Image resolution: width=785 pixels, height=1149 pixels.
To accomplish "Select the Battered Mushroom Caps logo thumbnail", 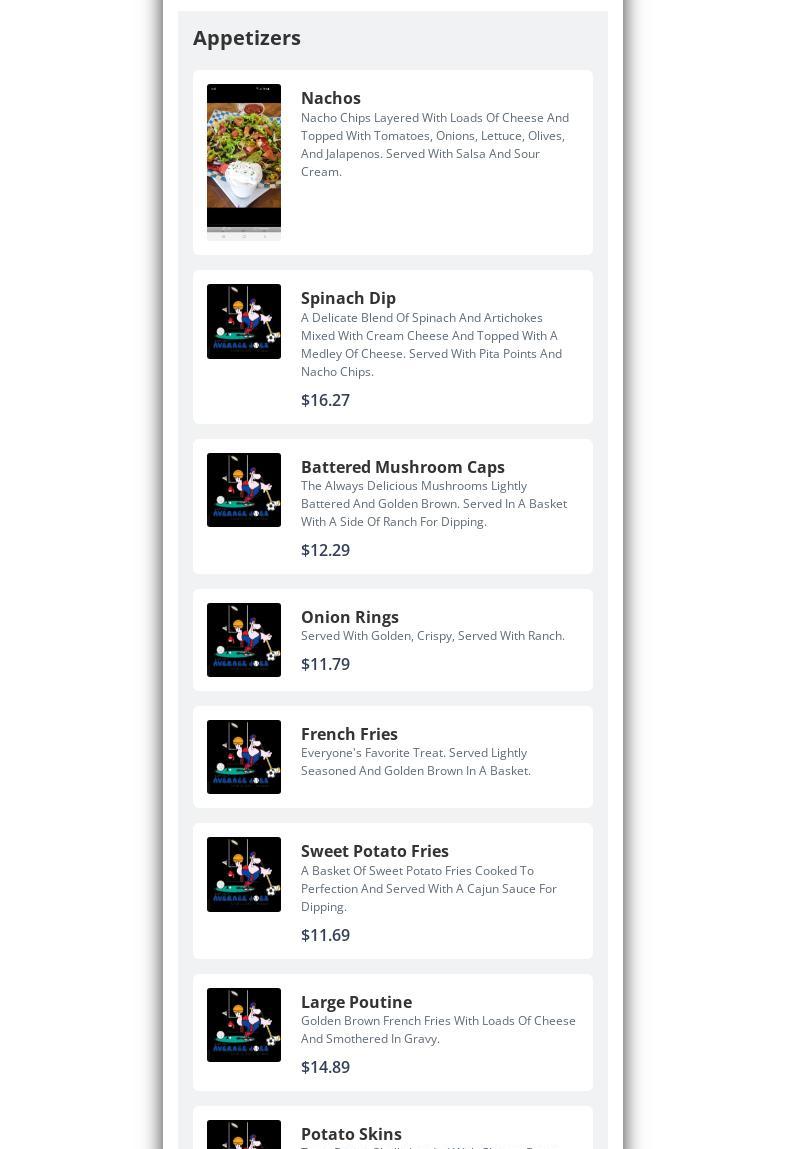I will tap(243, 489).
